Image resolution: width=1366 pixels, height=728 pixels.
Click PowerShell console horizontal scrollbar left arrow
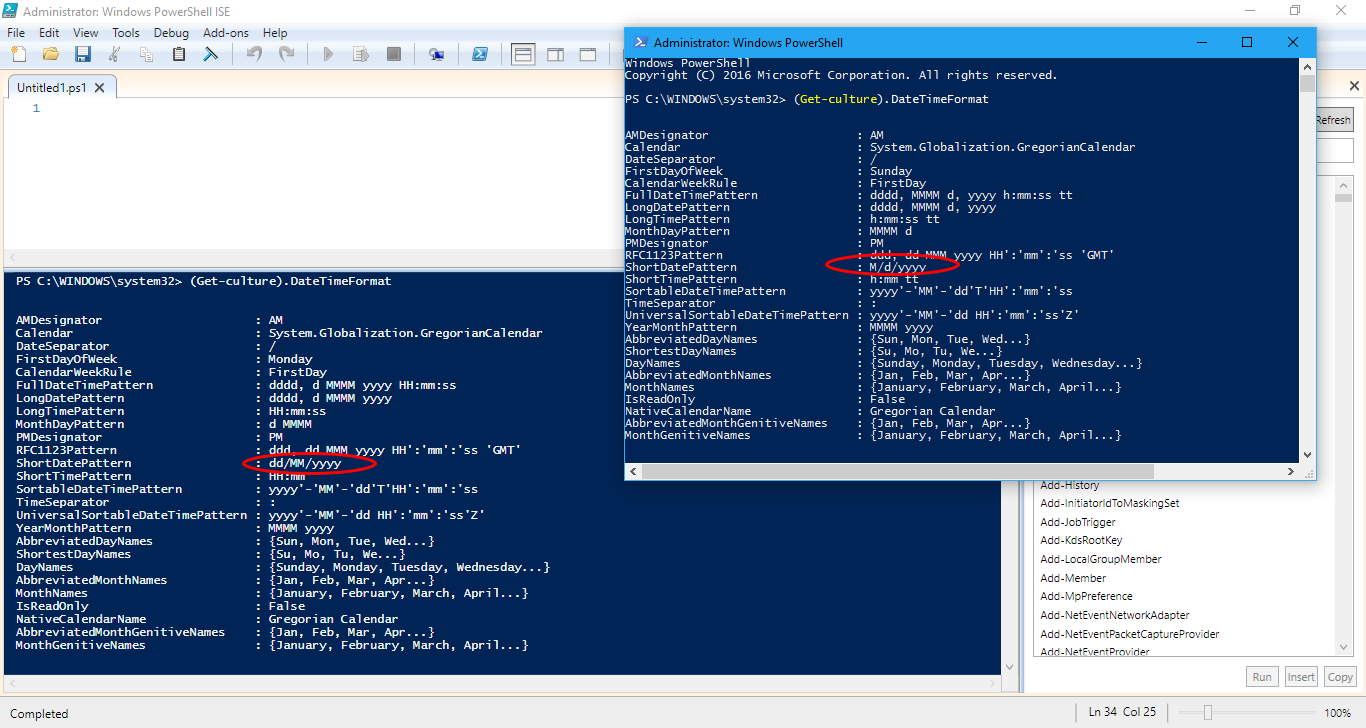(634, 470)
